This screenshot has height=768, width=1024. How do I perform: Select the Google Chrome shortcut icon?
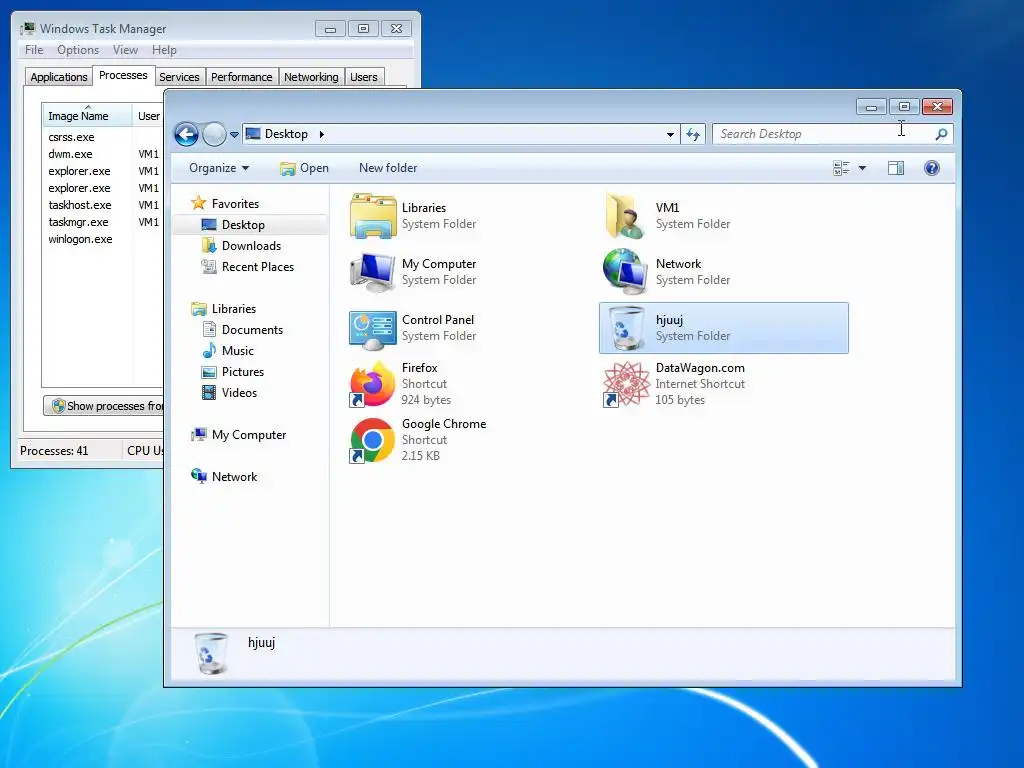(x=372, y=440)
